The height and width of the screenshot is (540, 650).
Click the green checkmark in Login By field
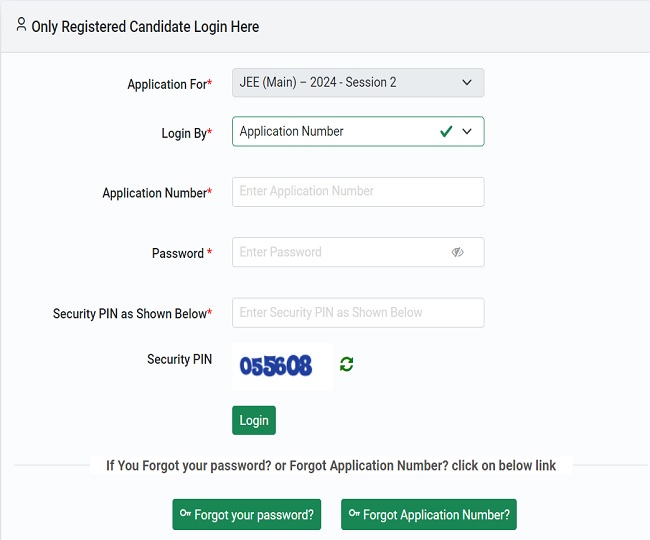click(x=446, y=132)
